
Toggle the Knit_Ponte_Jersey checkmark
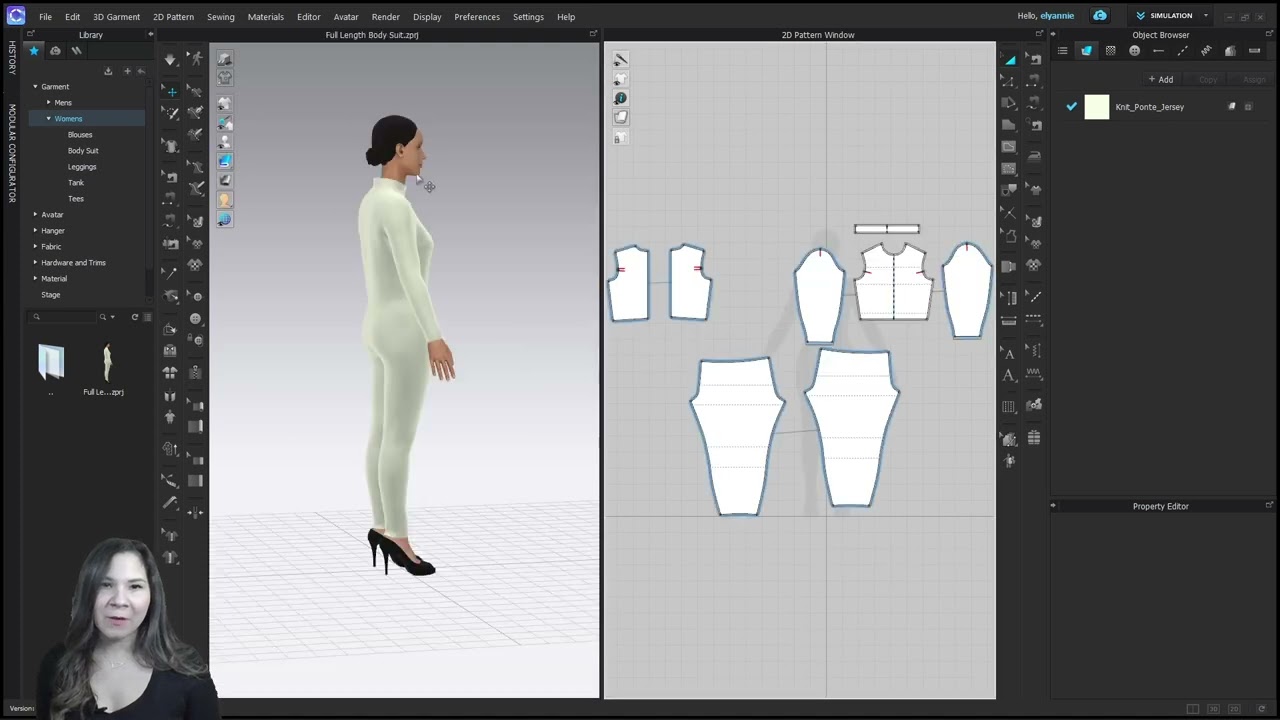click(1072, 106)
